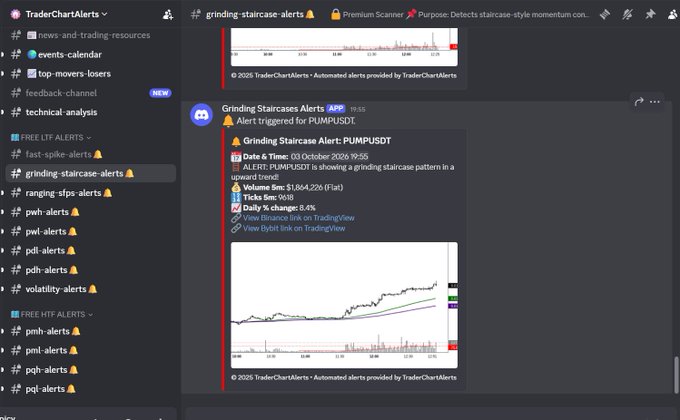Click the Grinding Staircases Alerts bot avatar

(202, 115)
